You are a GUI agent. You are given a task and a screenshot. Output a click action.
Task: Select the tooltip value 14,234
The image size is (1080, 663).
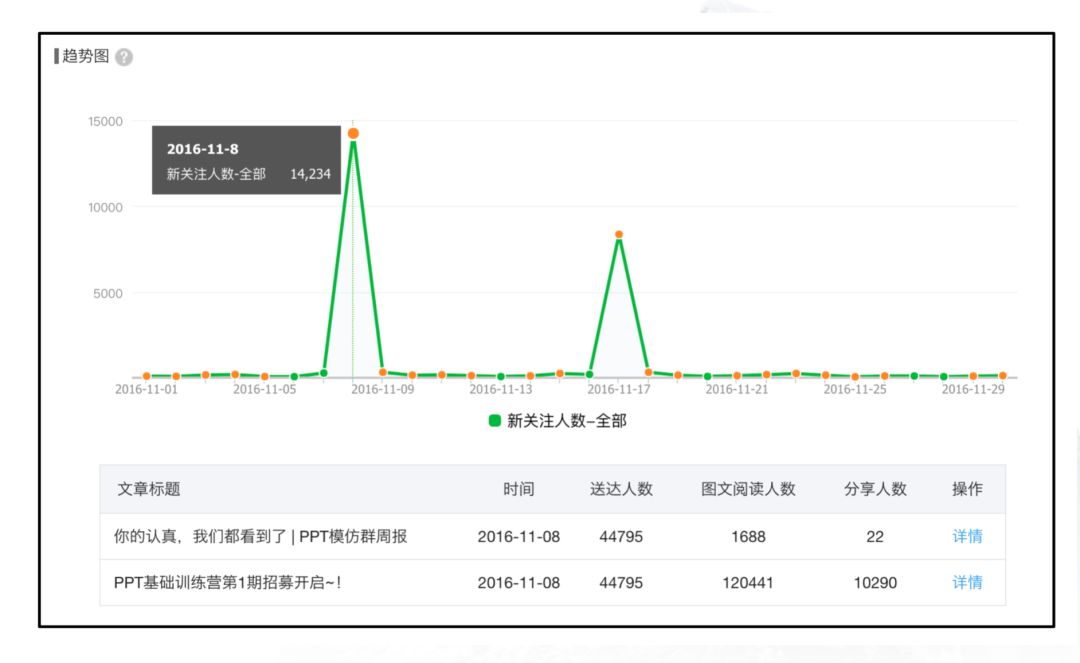(x=311, y=174)
